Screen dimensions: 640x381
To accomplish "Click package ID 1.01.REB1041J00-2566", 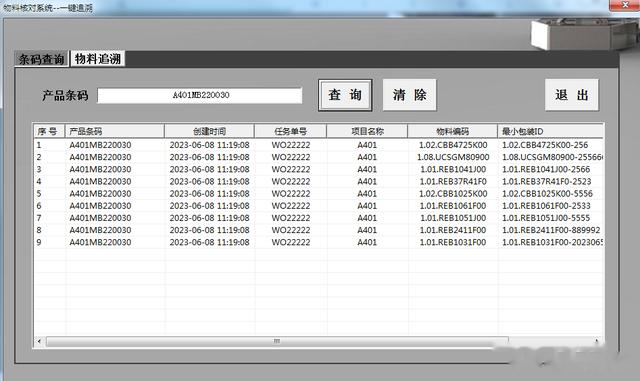I will [x=546, y=169].
